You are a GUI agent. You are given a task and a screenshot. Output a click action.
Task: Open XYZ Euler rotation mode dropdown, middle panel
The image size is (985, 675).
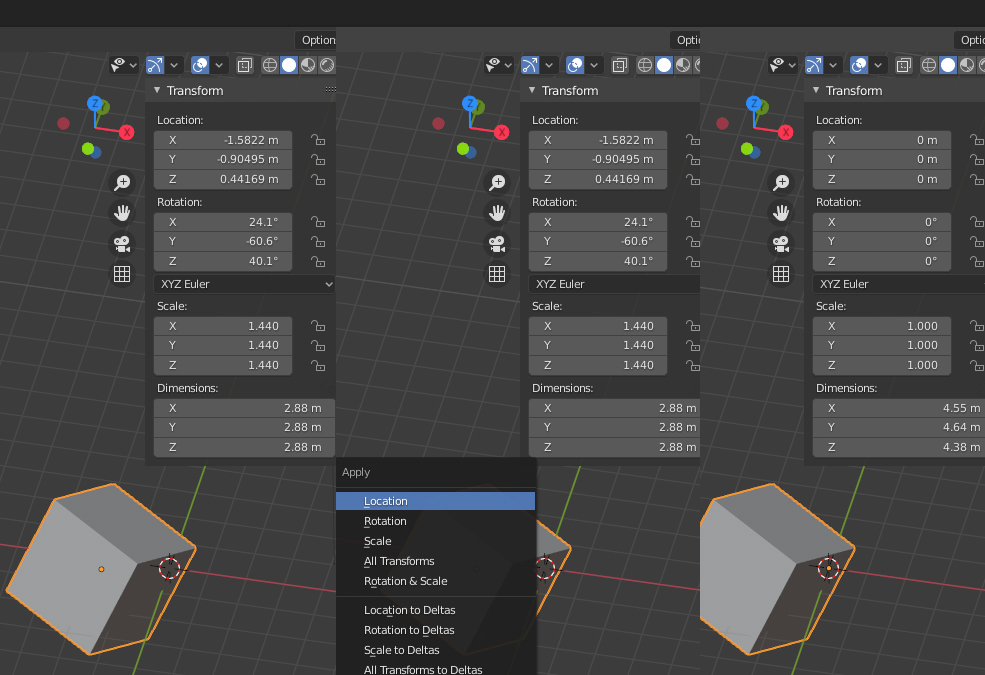pos(614,284)
